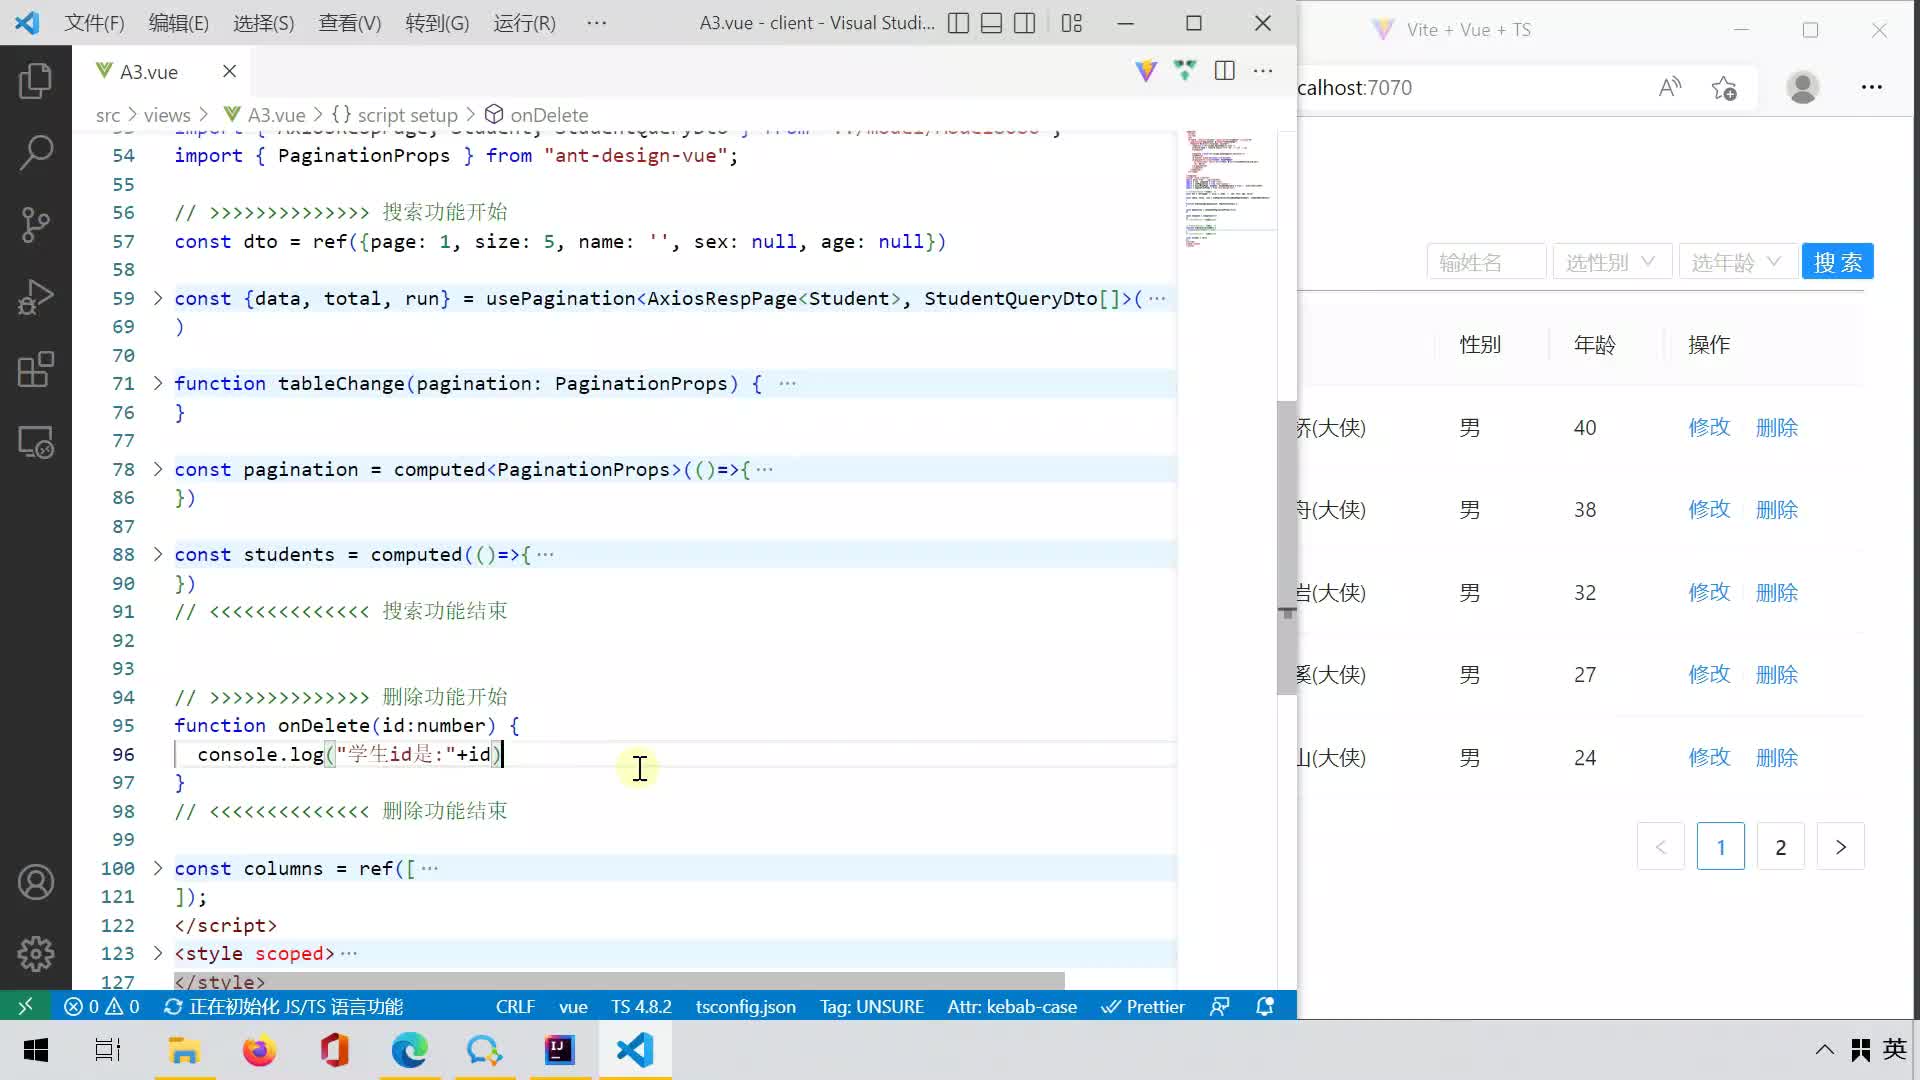
Task: Open IntelliJ IDEA from taskbar
Action: tap(559, 1050)
